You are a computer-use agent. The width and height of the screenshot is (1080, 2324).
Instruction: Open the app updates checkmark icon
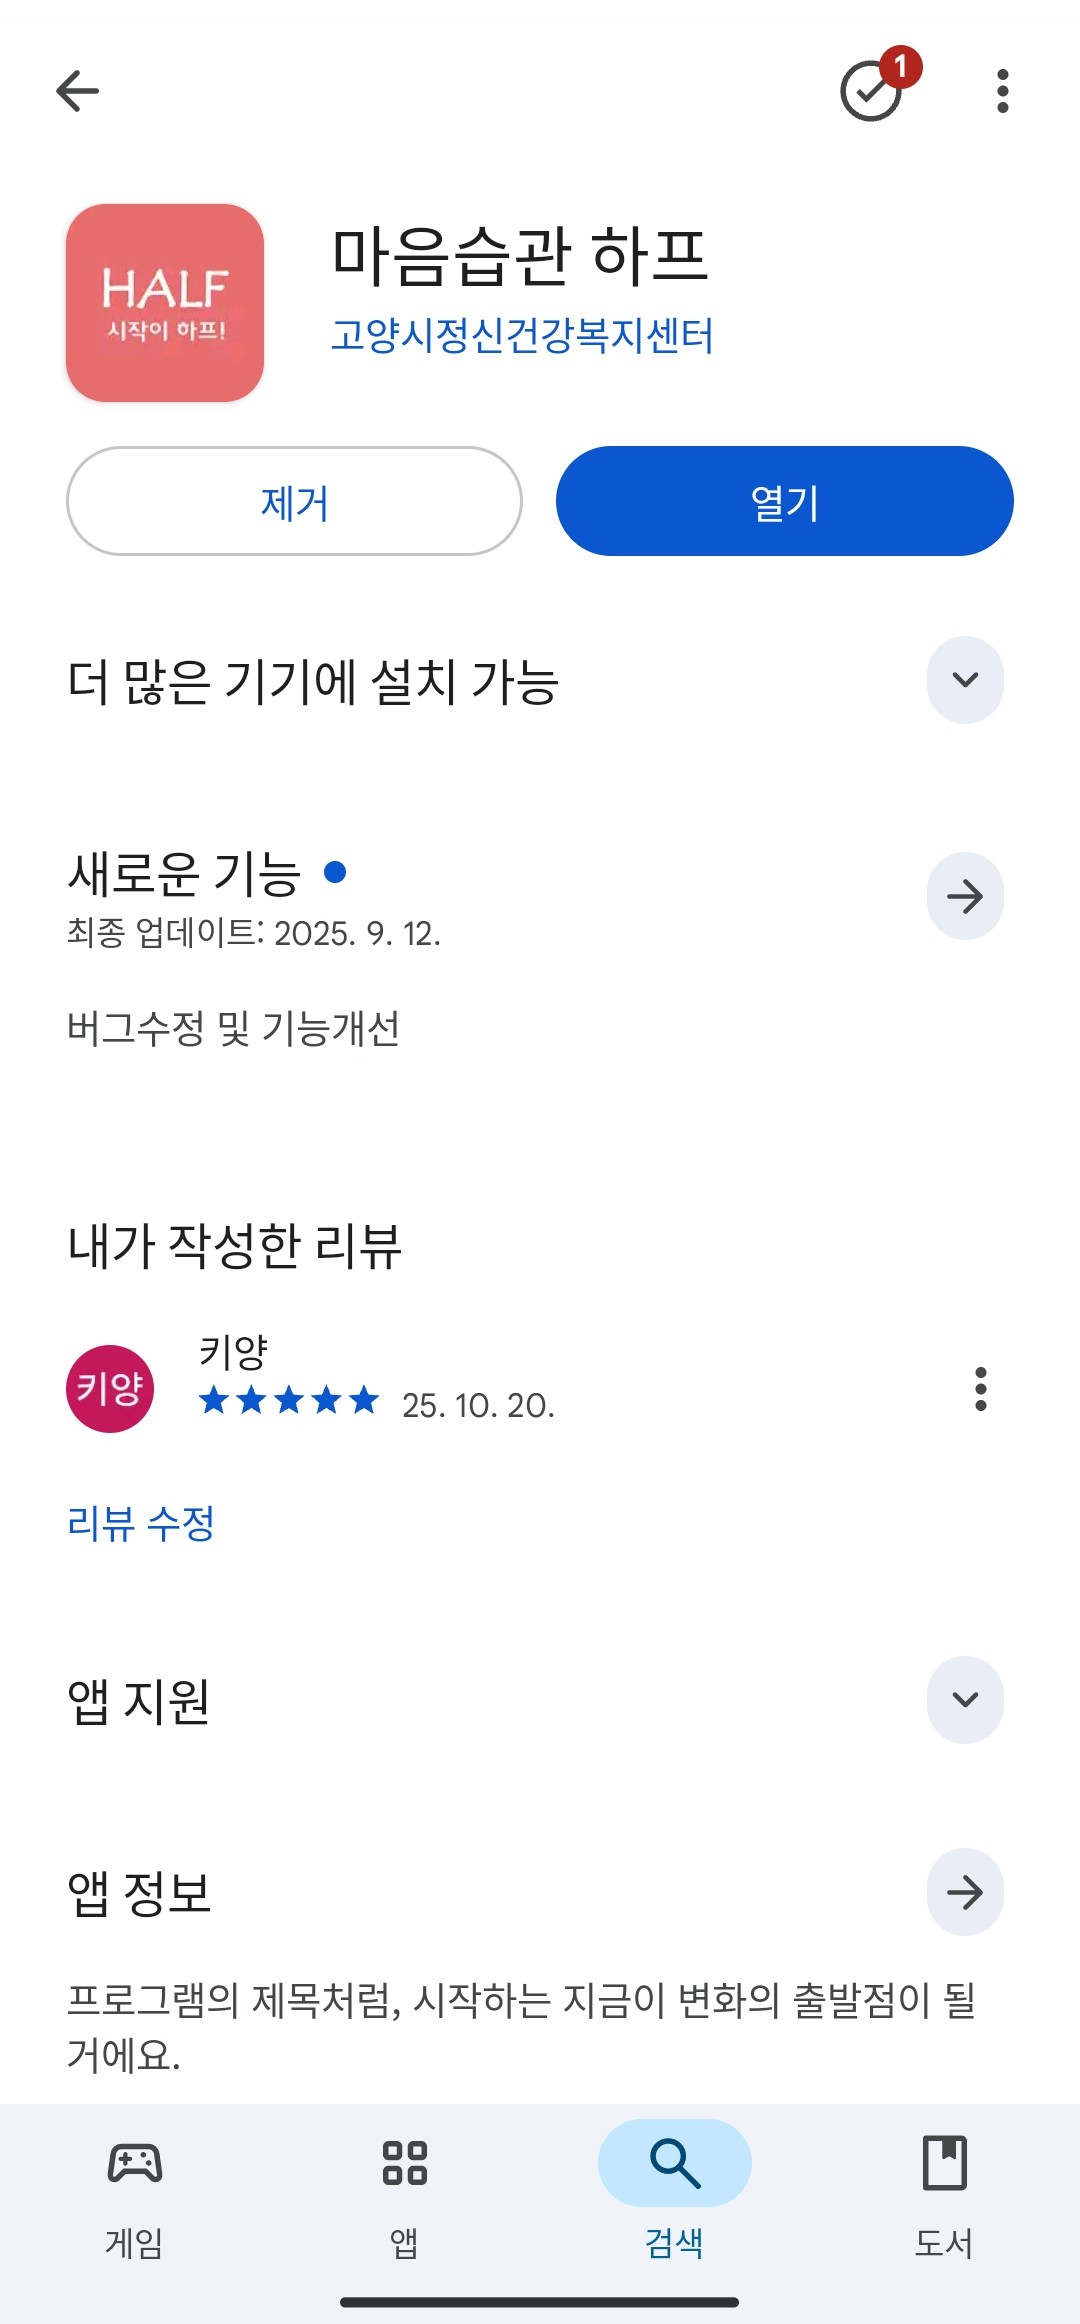pos(872,91)
